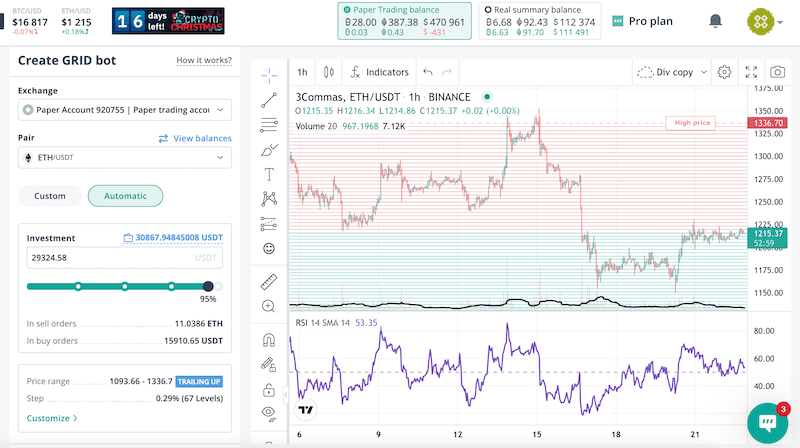Toggle the magnet mode icon

point(269,340)
